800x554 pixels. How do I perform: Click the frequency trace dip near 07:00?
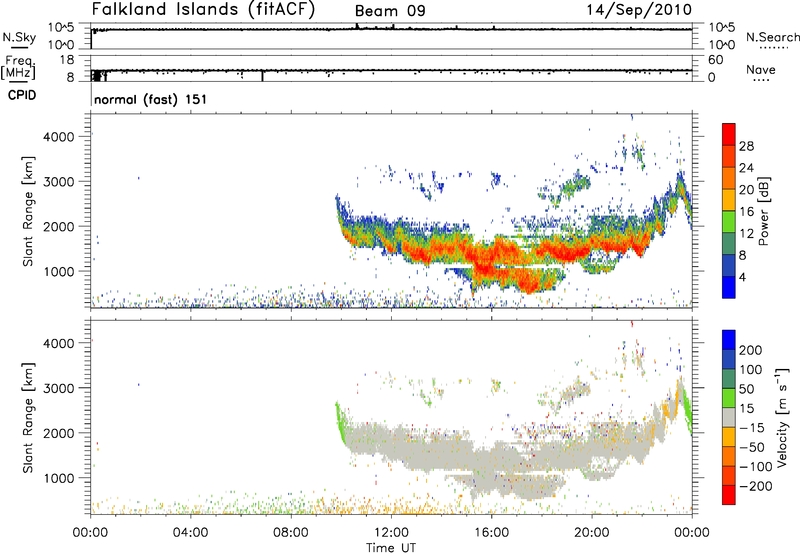[262, 75]
